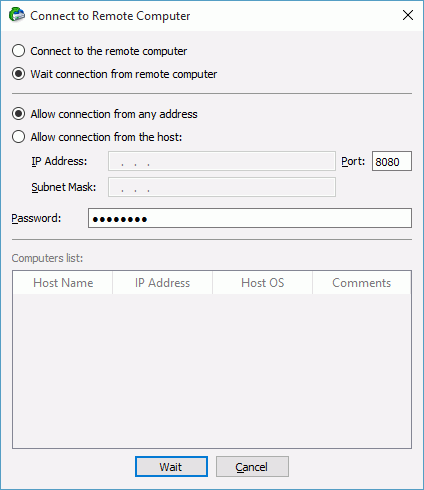This screenshot has width=424, height=490.
Task: Click the 'Password:' label
Action: (x=36, y=218)
